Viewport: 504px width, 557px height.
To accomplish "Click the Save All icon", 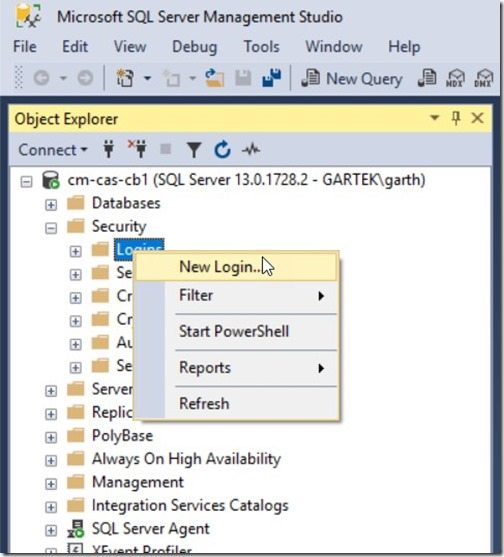I will coord(272,78).
